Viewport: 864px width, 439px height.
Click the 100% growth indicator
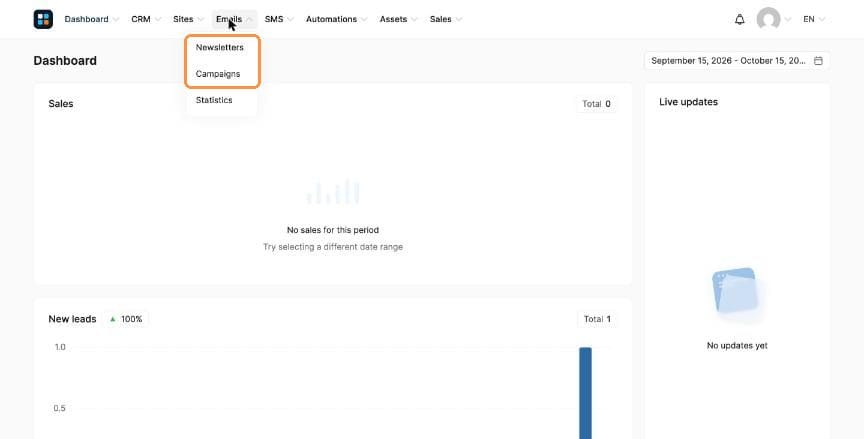click(126, 319)
